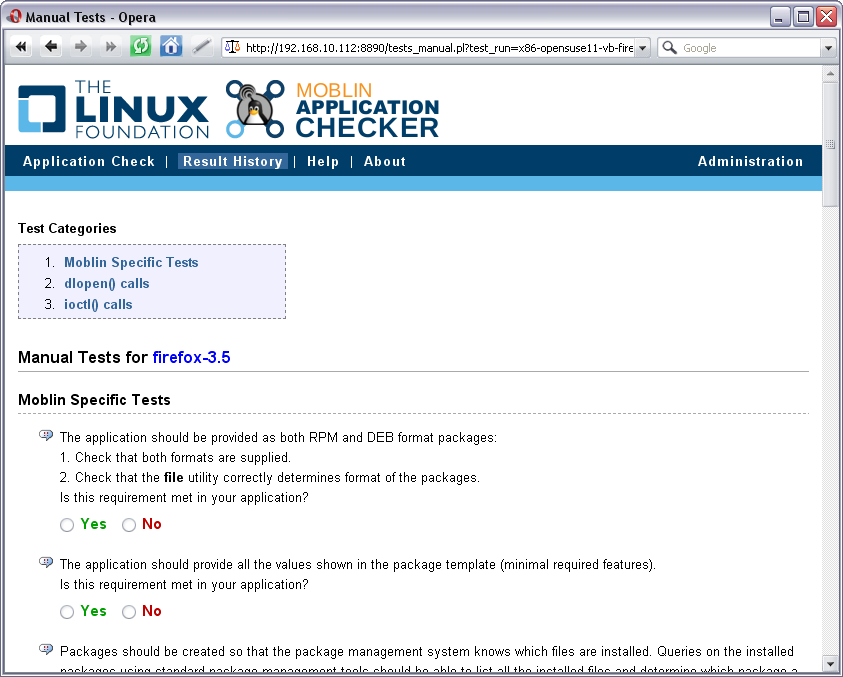Click comment icon beside package management requirement
The image size is (843, 677).
(x=46, y=649)
